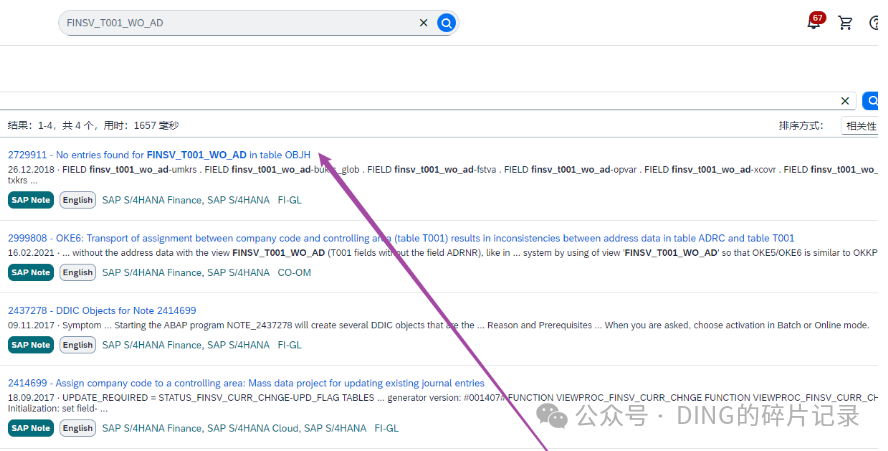Open note 2999808 OKE6 Transport link

coord(401,238)
